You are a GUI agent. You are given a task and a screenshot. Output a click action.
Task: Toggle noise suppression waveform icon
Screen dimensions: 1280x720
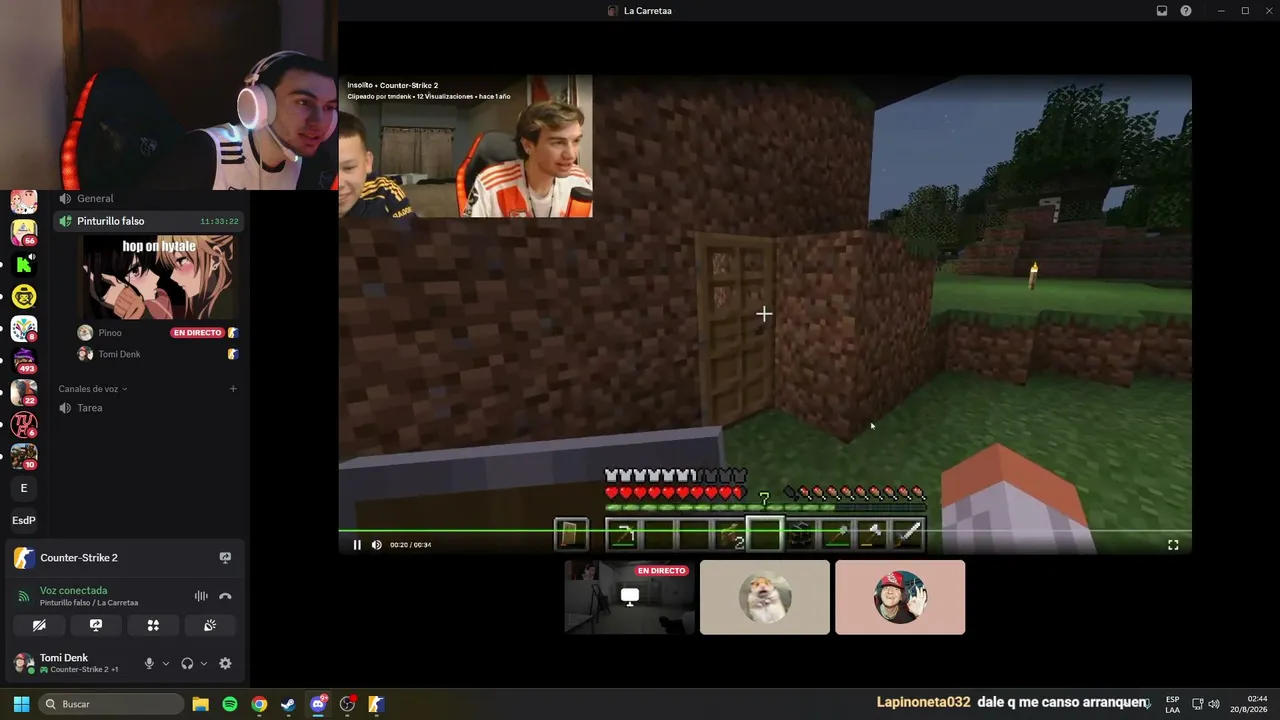pos(201,596)
